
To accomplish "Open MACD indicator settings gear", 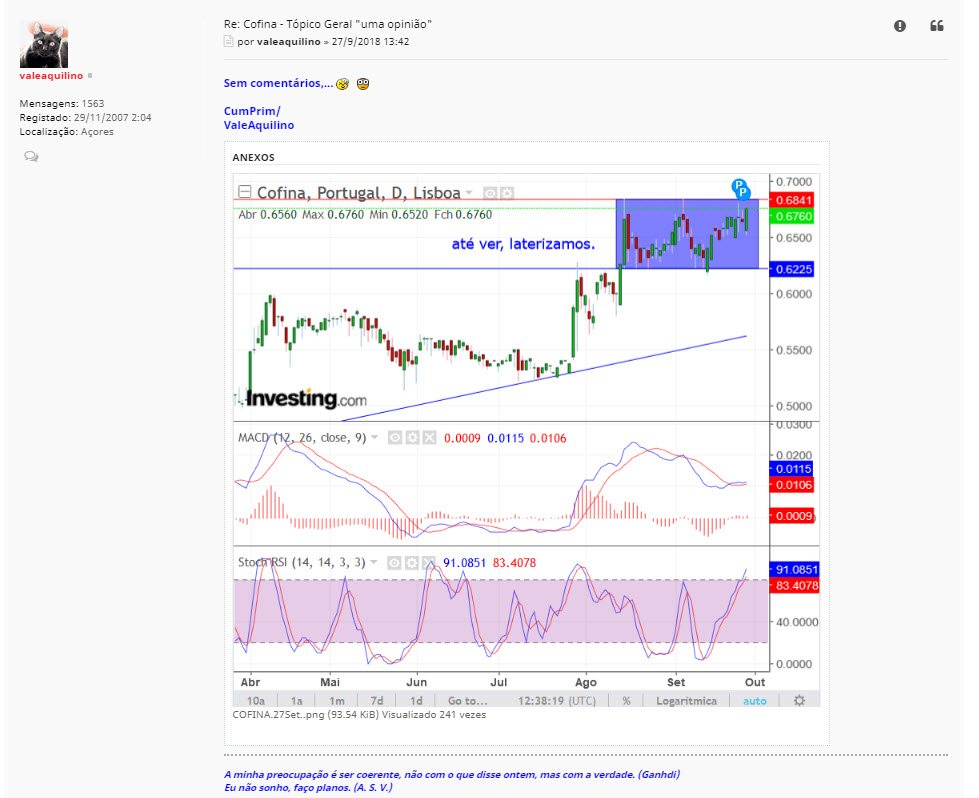I will pos(412,438).
